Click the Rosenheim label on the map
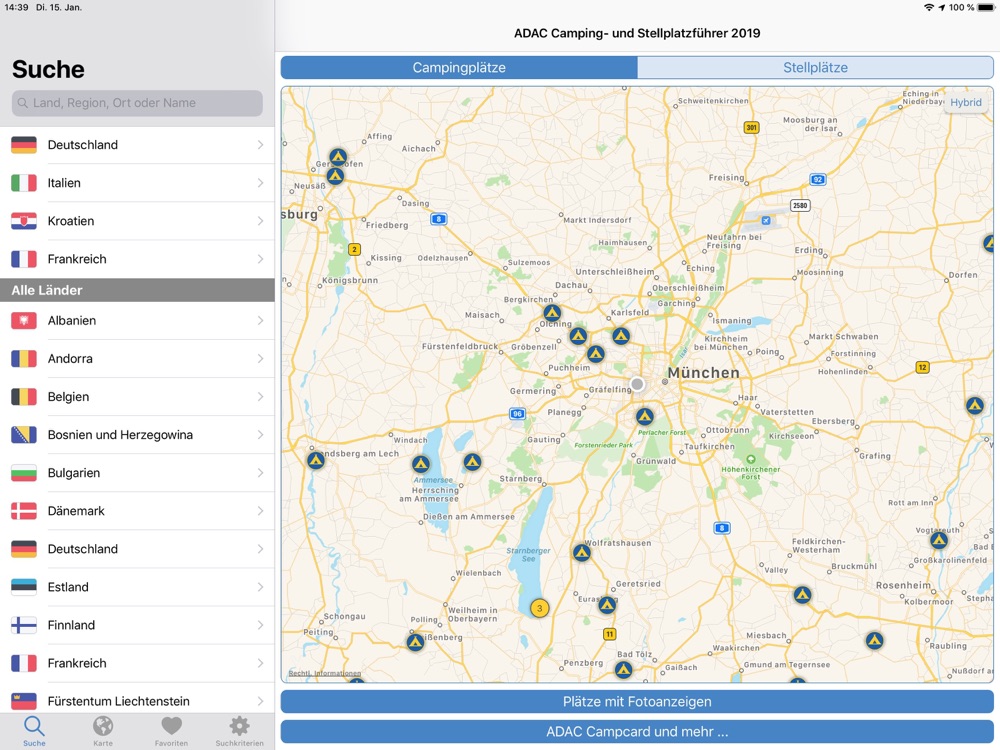The width and height of the screenshot is (1000, 750). click(903, 585)
